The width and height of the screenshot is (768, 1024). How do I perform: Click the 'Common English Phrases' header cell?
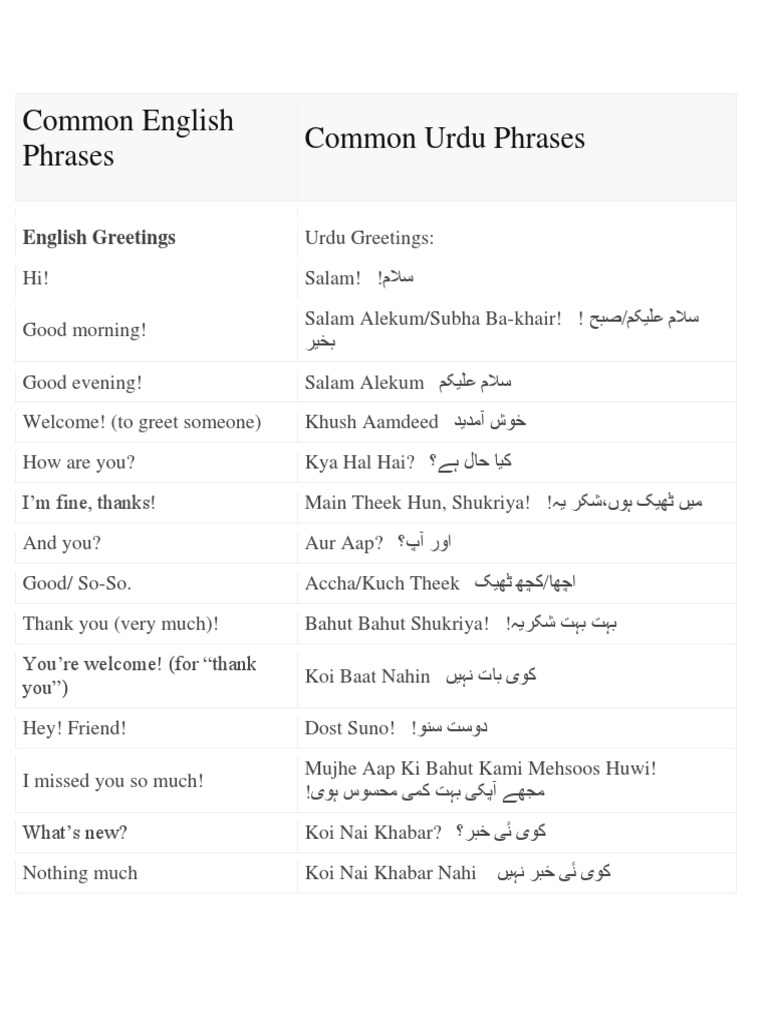click(128, 138)
